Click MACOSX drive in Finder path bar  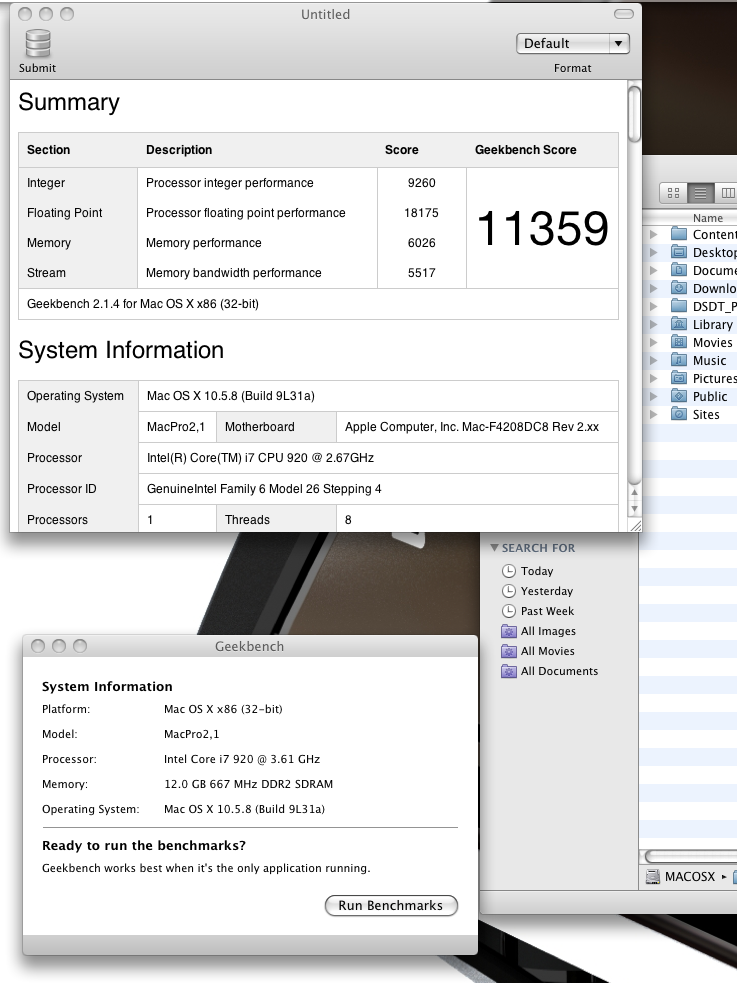click(x=681, y=876)
